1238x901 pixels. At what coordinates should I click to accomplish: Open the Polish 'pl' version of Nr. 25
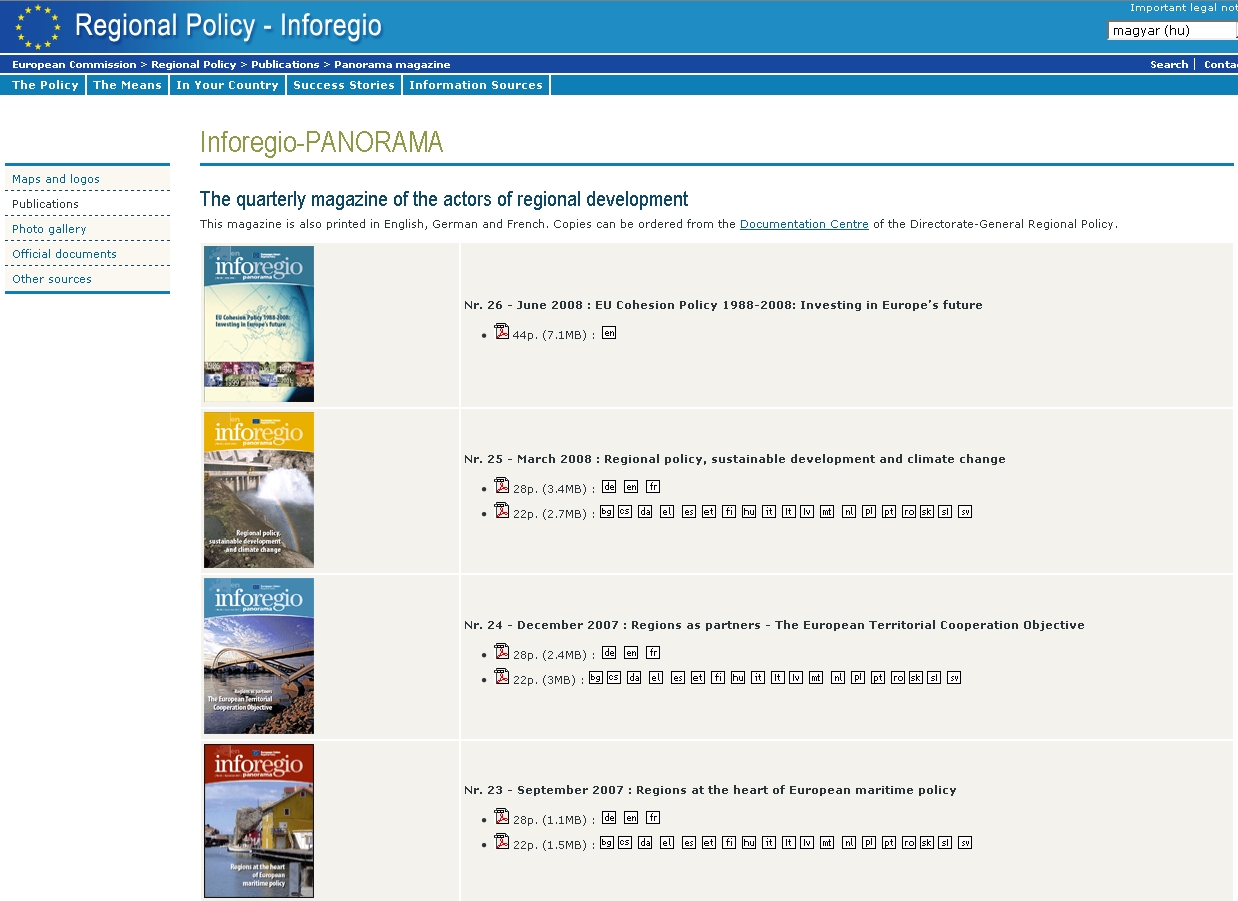[x=869, y=512]
